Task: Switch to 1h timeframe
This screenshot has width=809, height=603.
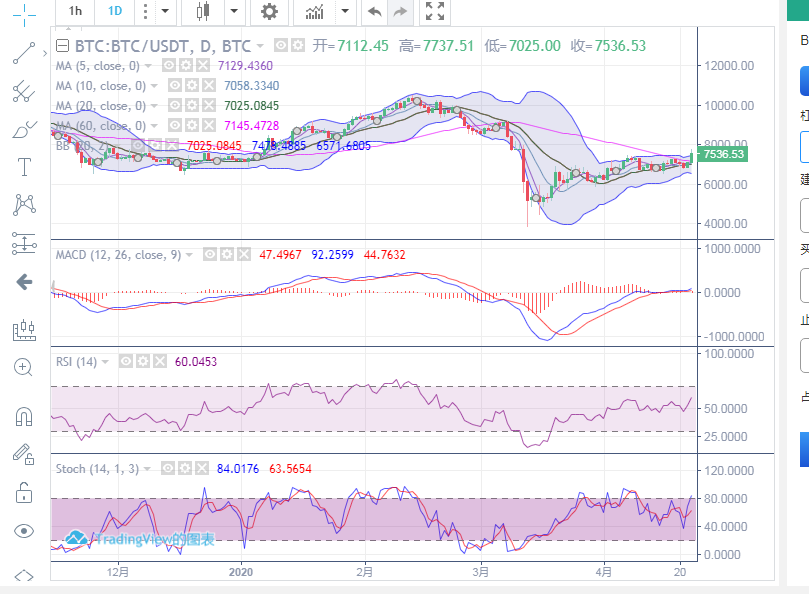Action: (75, 11)
